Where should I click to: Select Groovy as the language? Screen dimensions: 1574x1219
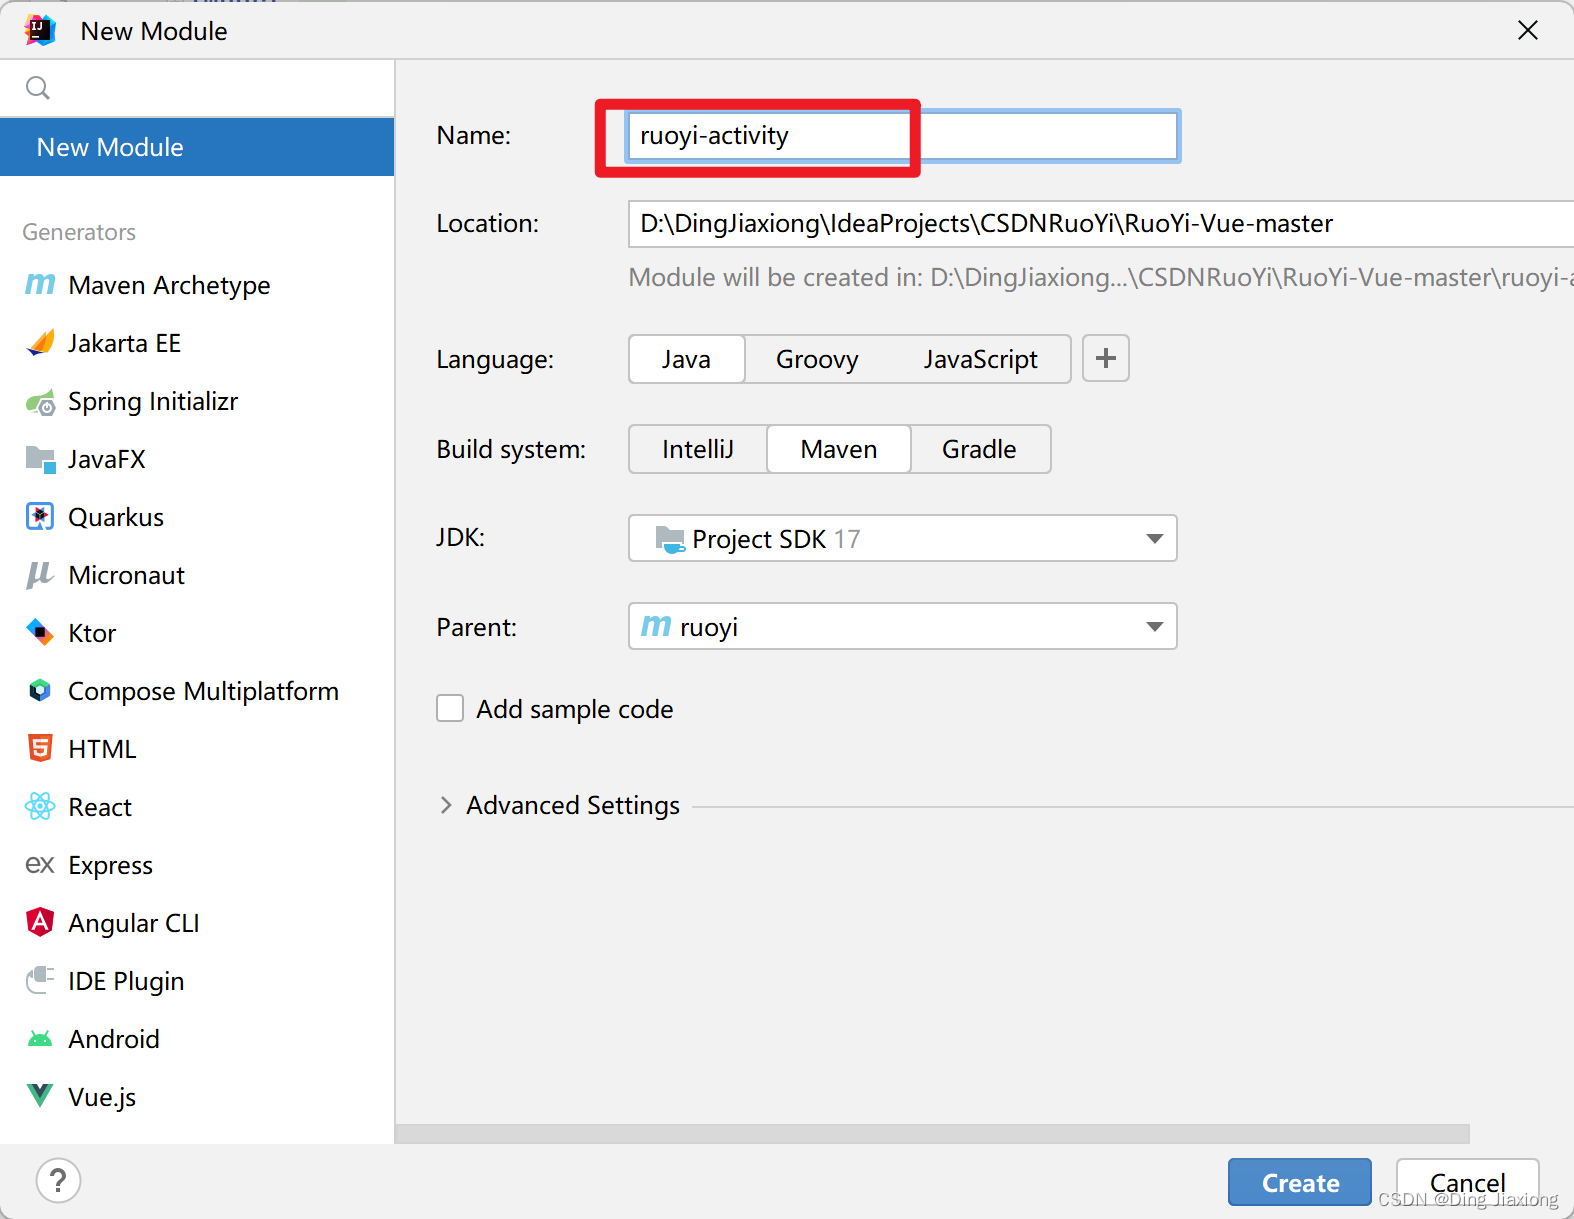817,359
